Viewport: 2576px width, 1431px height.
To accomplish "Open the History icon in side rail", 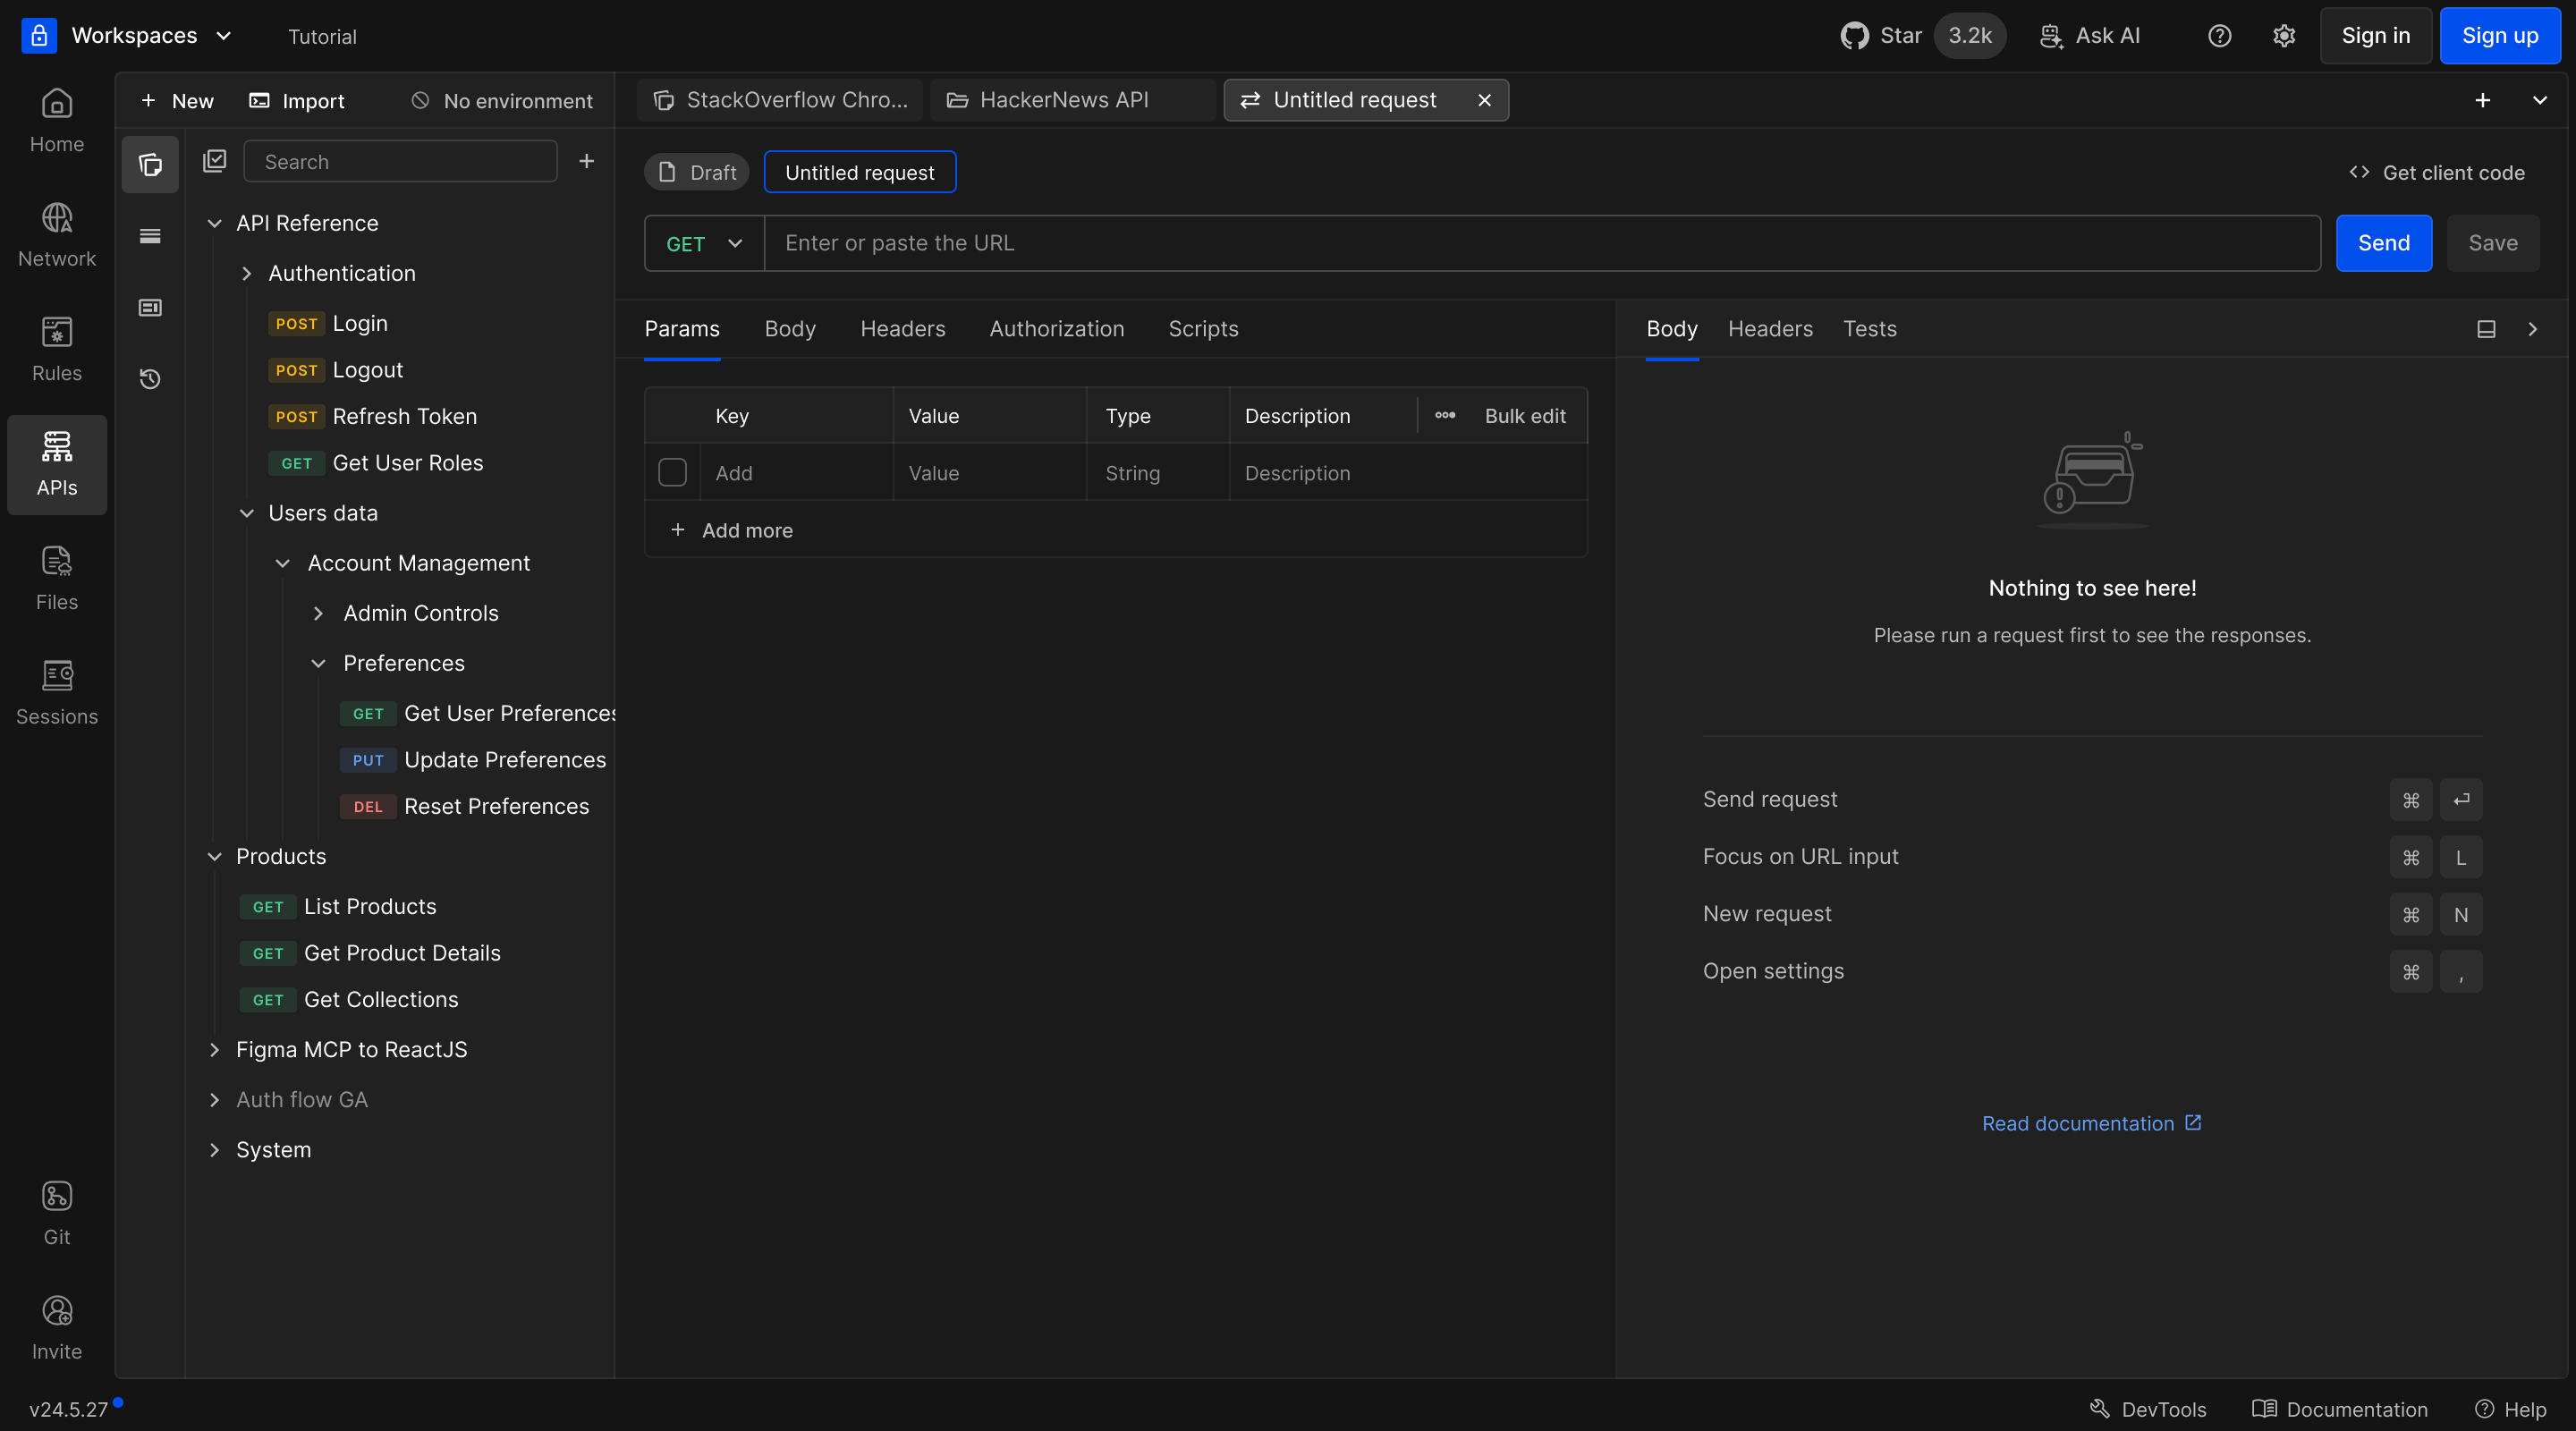I will 150,379.
